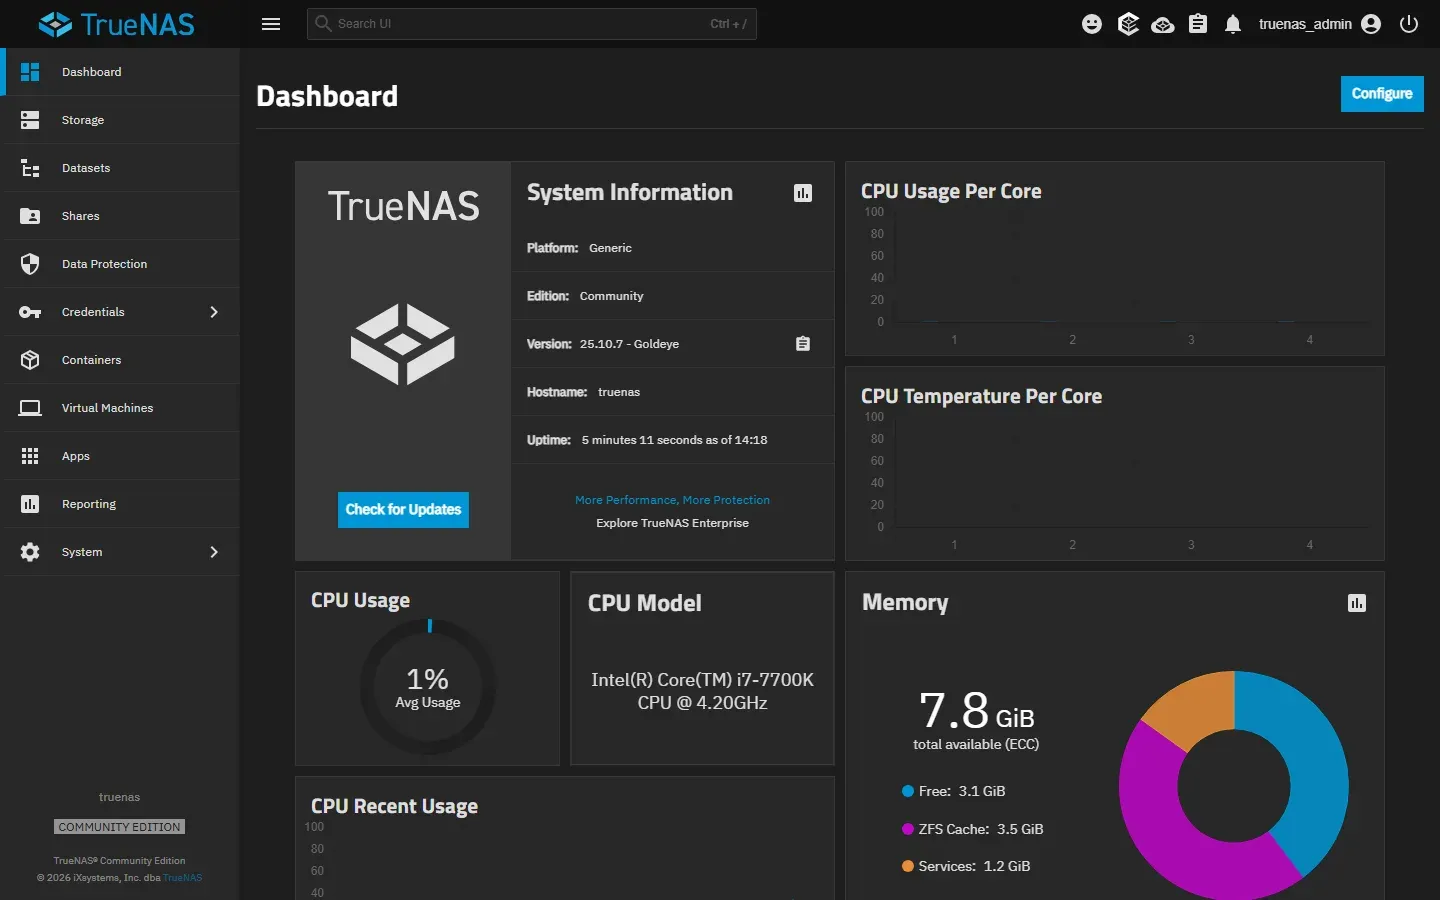1440x900 pixels.
Task: Focus the Search UI field
Action: pyautogui.click(x=531, y=24)
